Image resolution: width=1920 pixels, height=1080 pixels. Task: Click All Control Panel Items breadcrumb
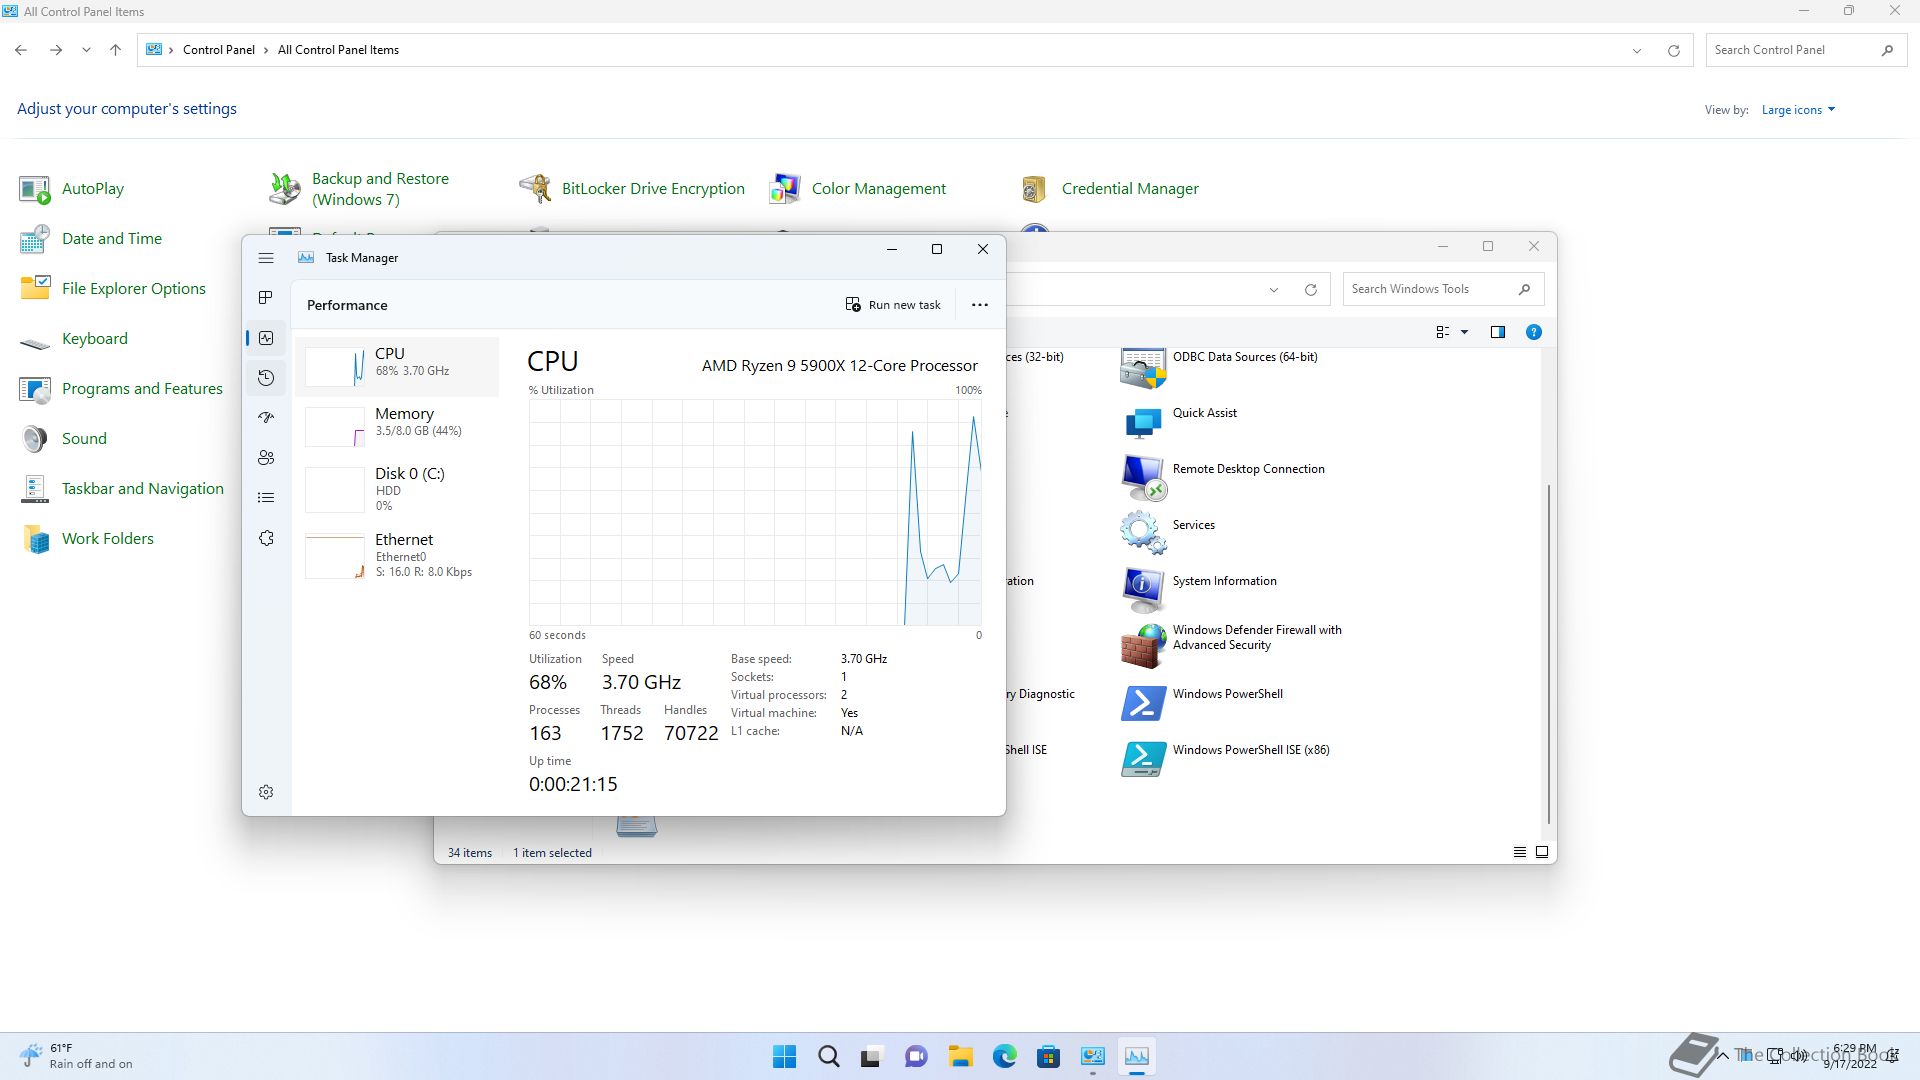click(x=338, y=50)
